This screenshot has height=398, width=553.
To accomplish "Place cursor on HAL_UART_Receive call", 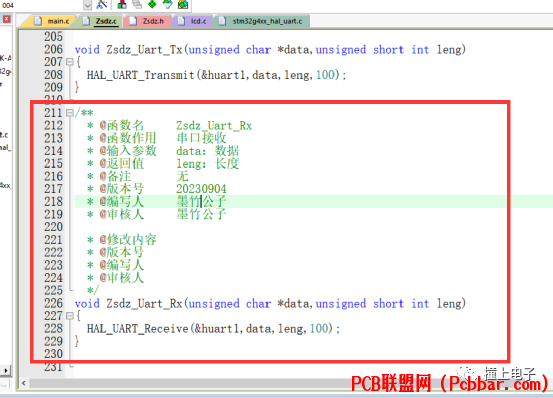I will [138, 329].
